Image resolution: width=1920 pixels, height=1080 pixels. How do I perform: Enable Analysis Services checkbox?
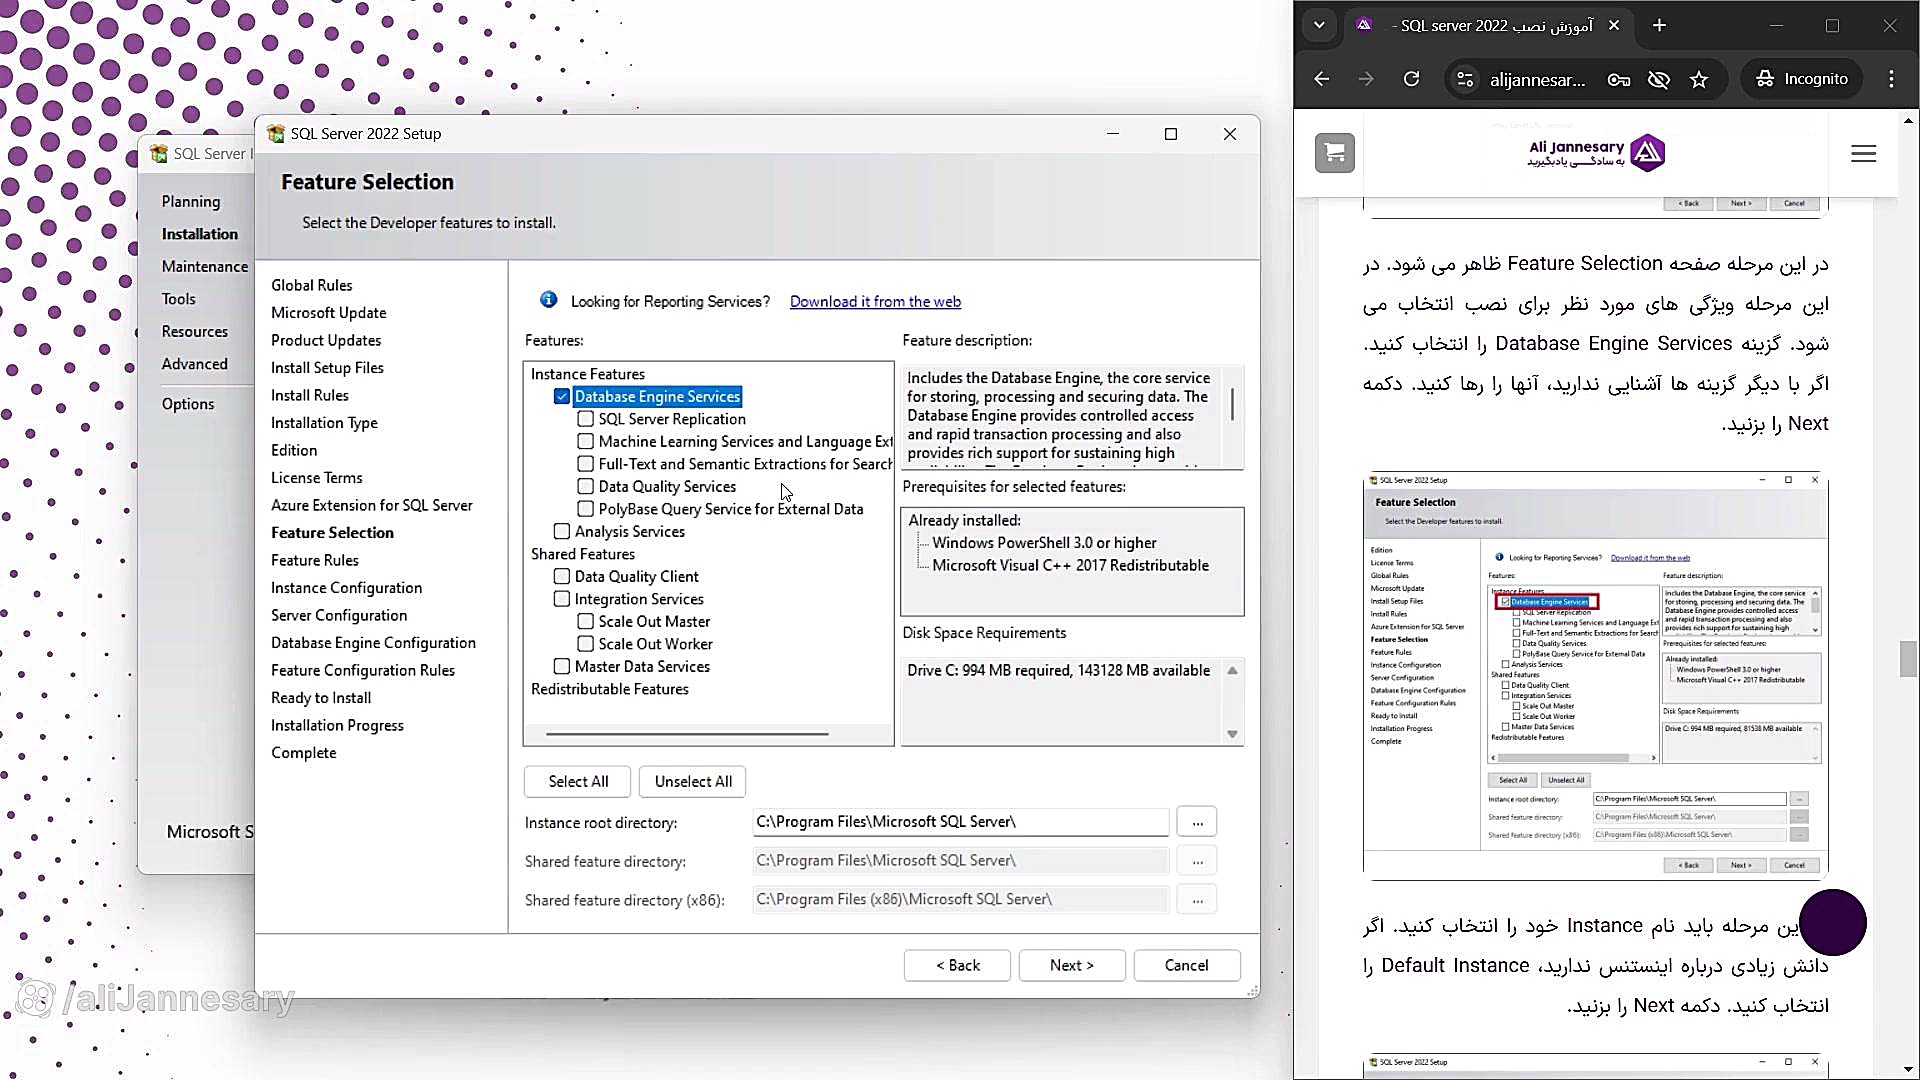[562, 532]
